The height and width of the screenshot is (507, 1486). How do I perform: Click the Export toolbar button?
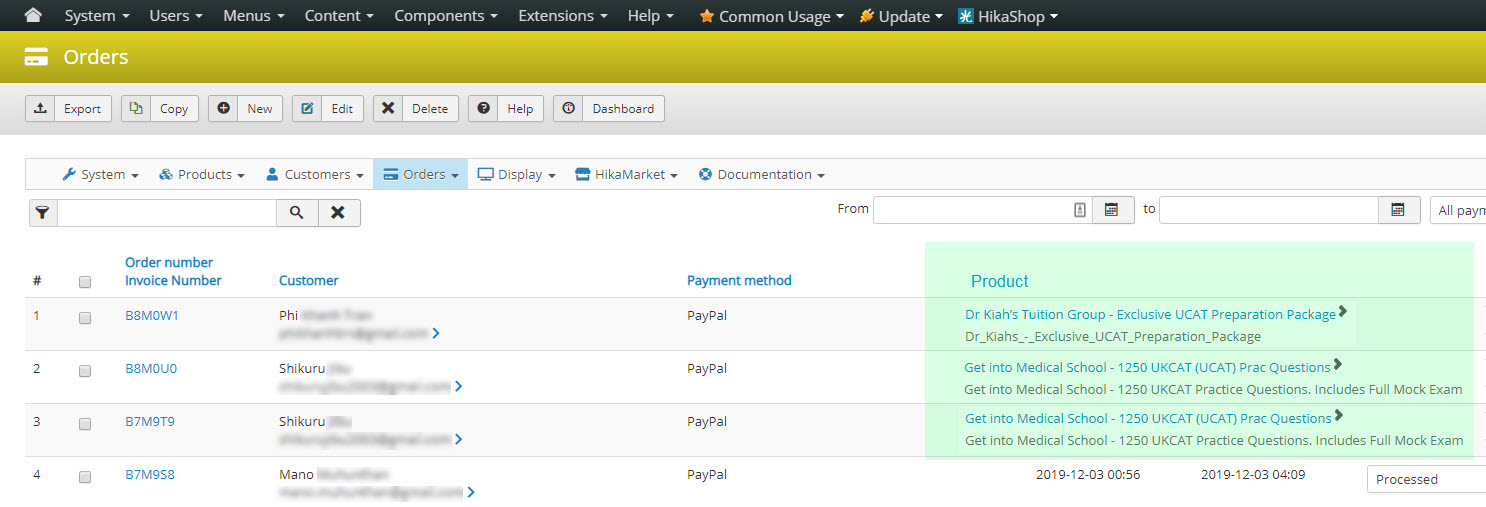(68, 109)
